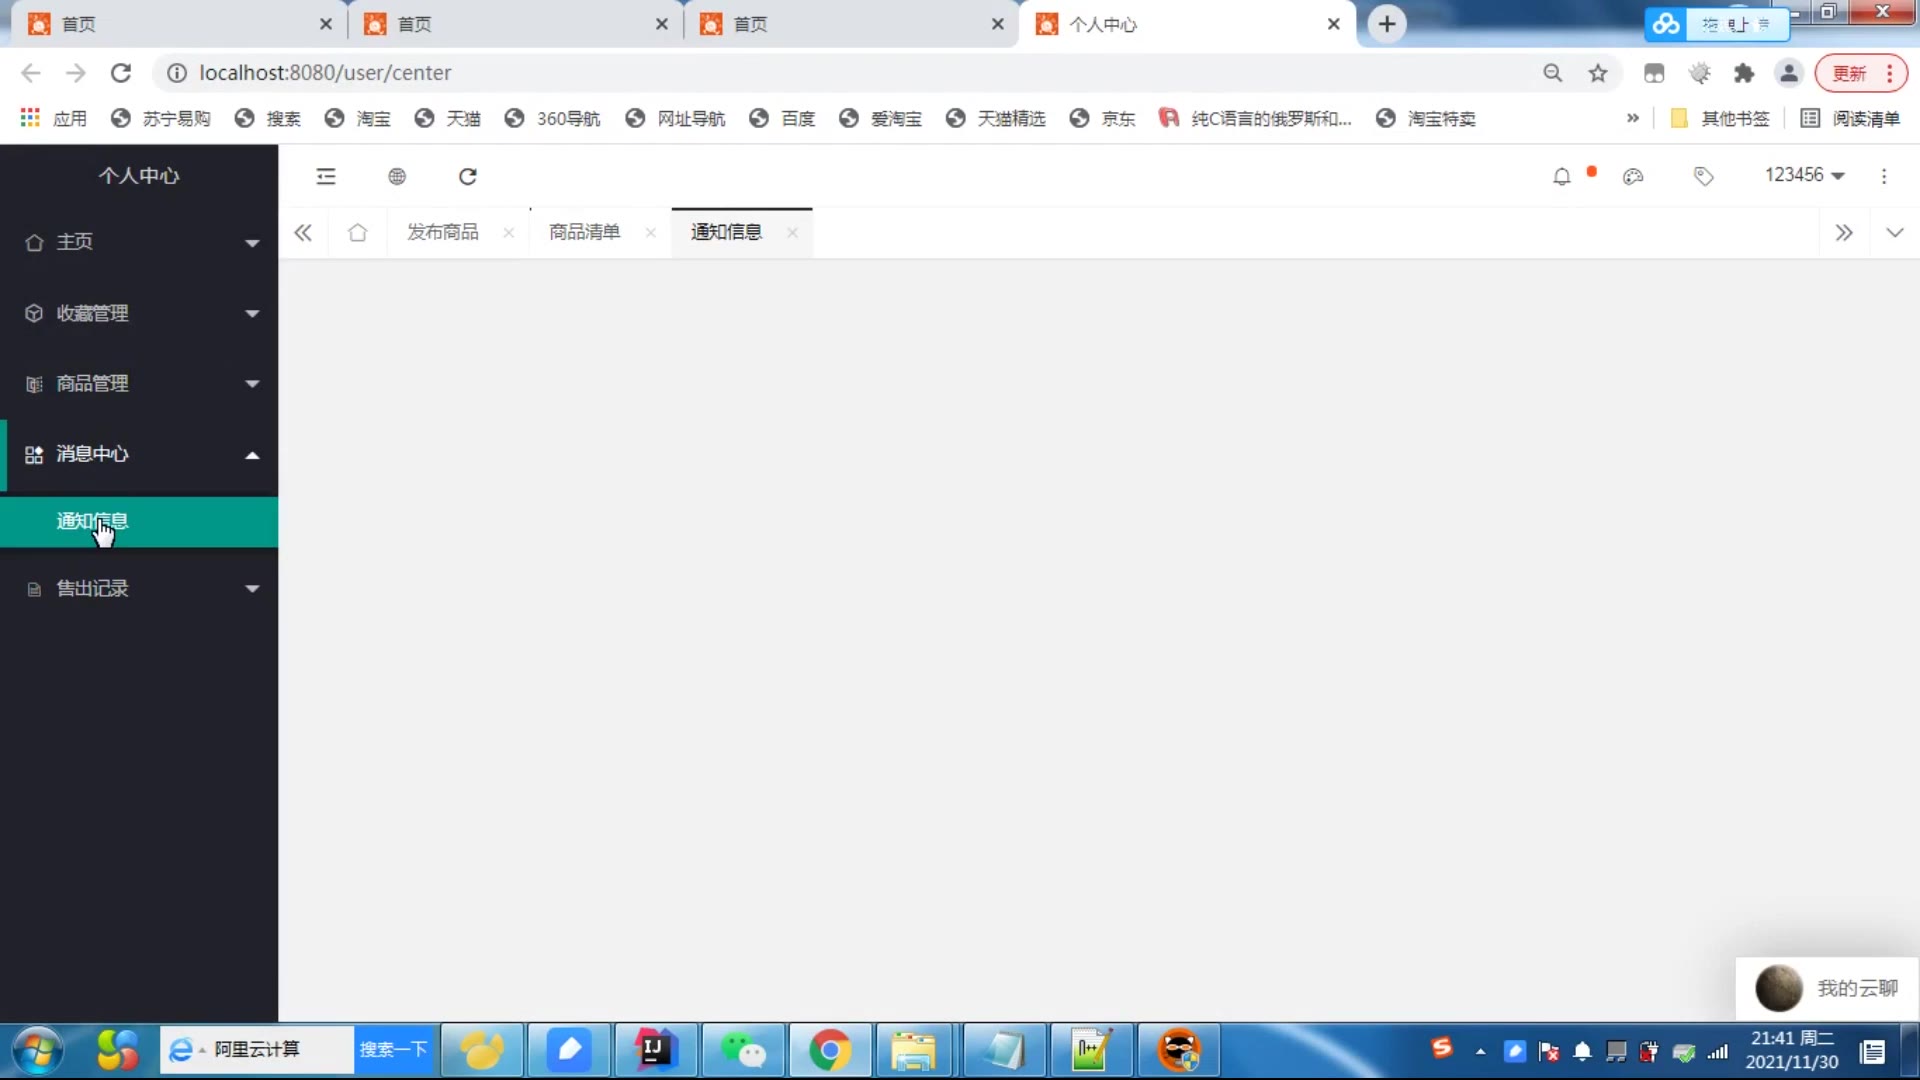
Task: Expand the 售出记录 sidebar menu
Action: click(140, 588)
